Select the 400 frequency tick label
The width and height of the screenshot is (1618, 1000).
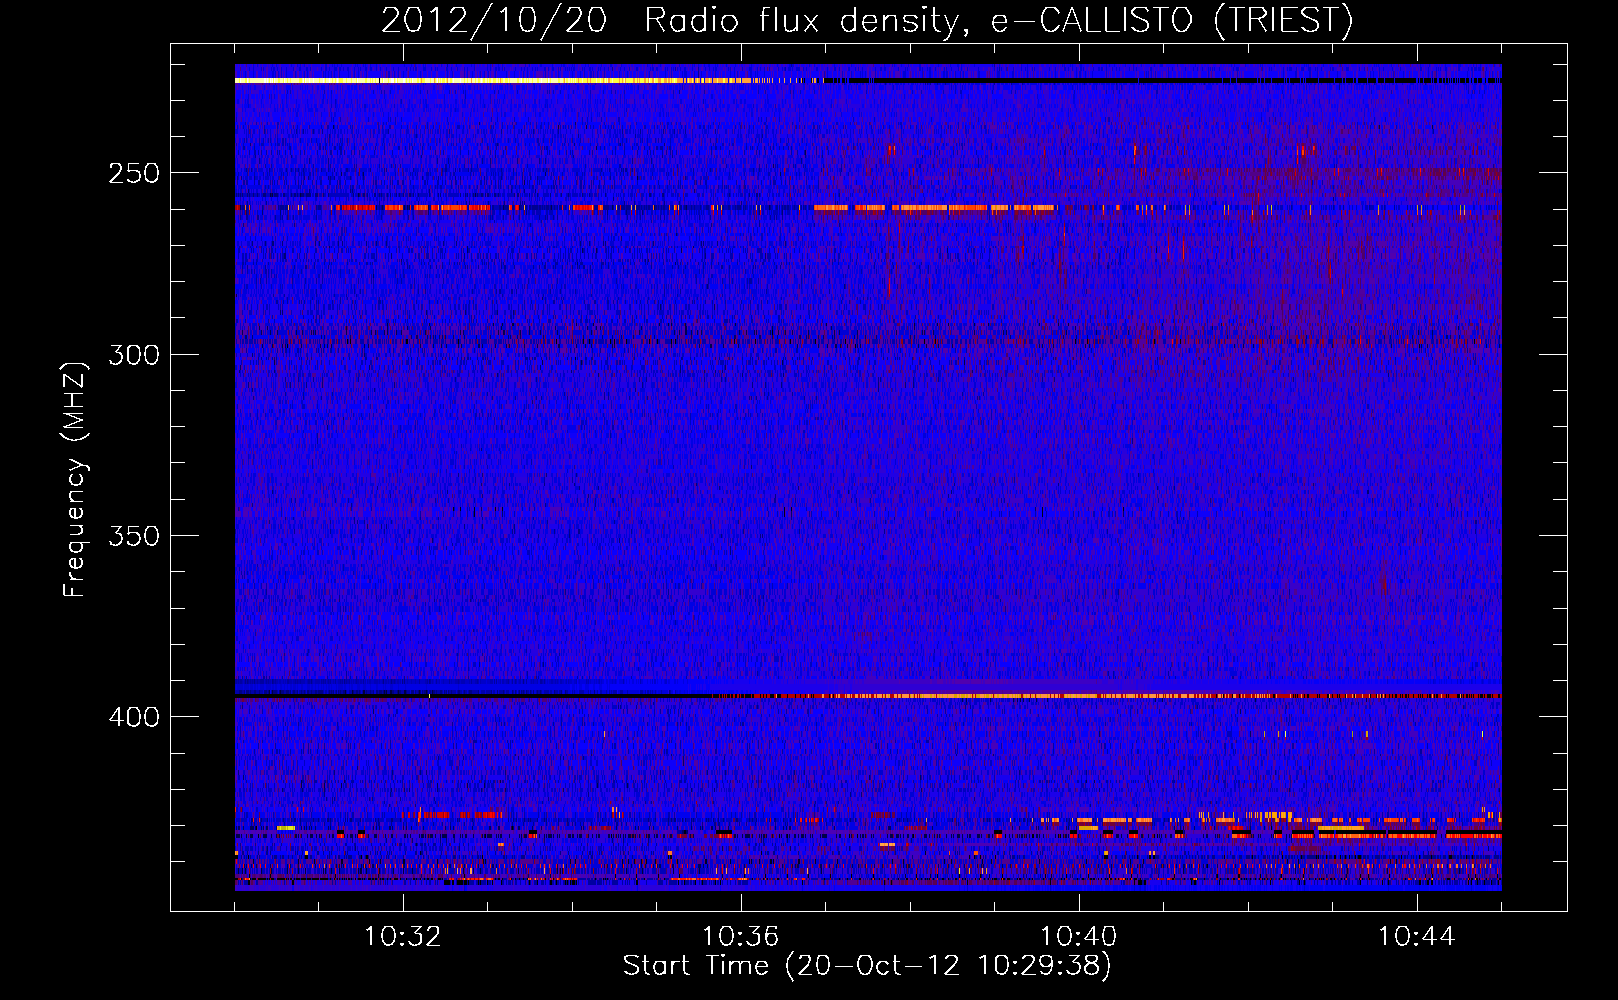[133, 717]
